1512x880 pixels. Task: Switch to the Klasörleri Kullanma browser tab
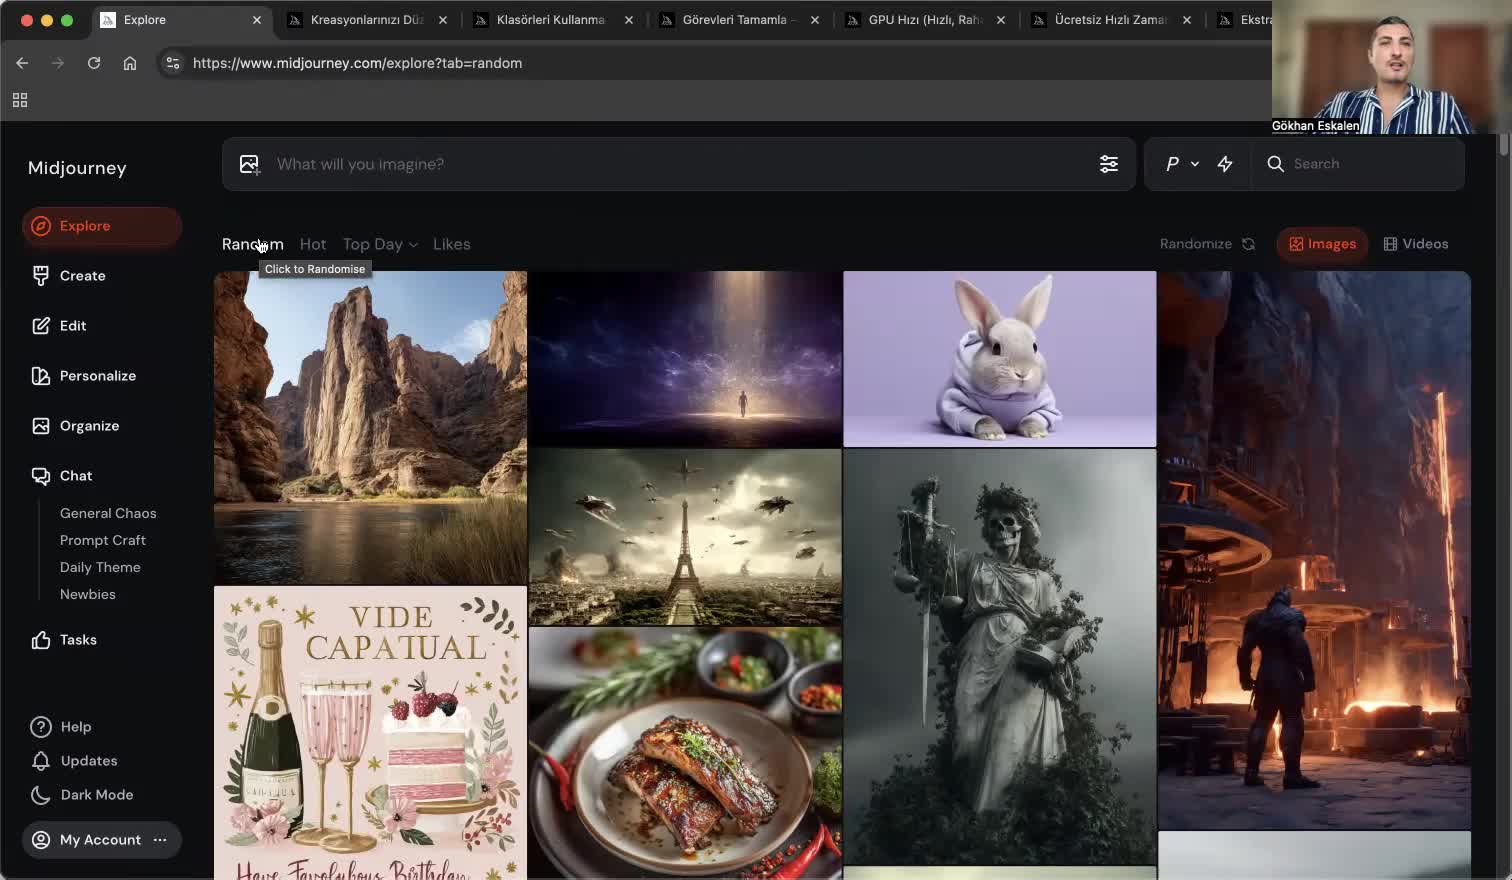click(x=552, y=20)
